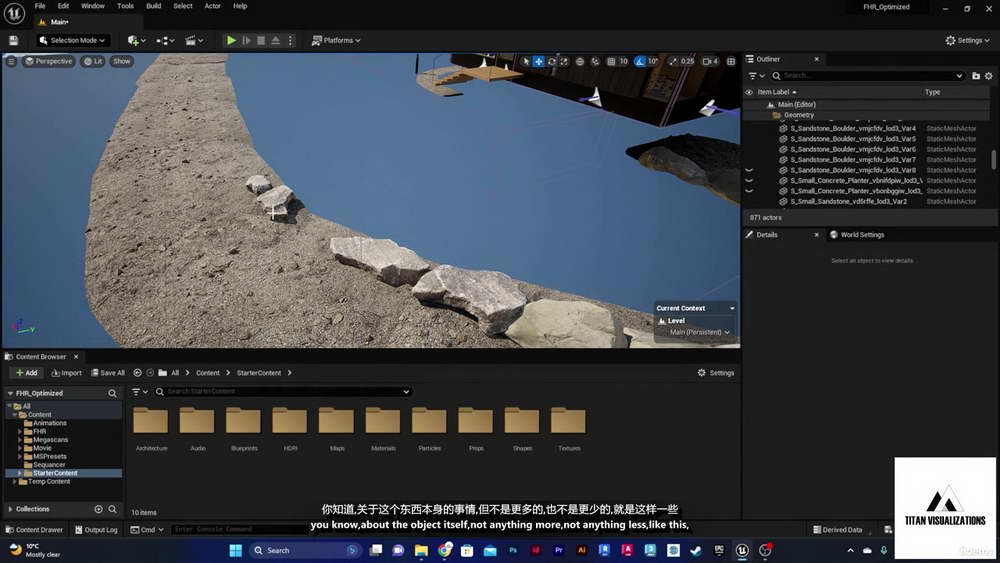Activate the Scale gizmo tool
The height and width of the screenshot is (563, 1000).
point(564,61)
